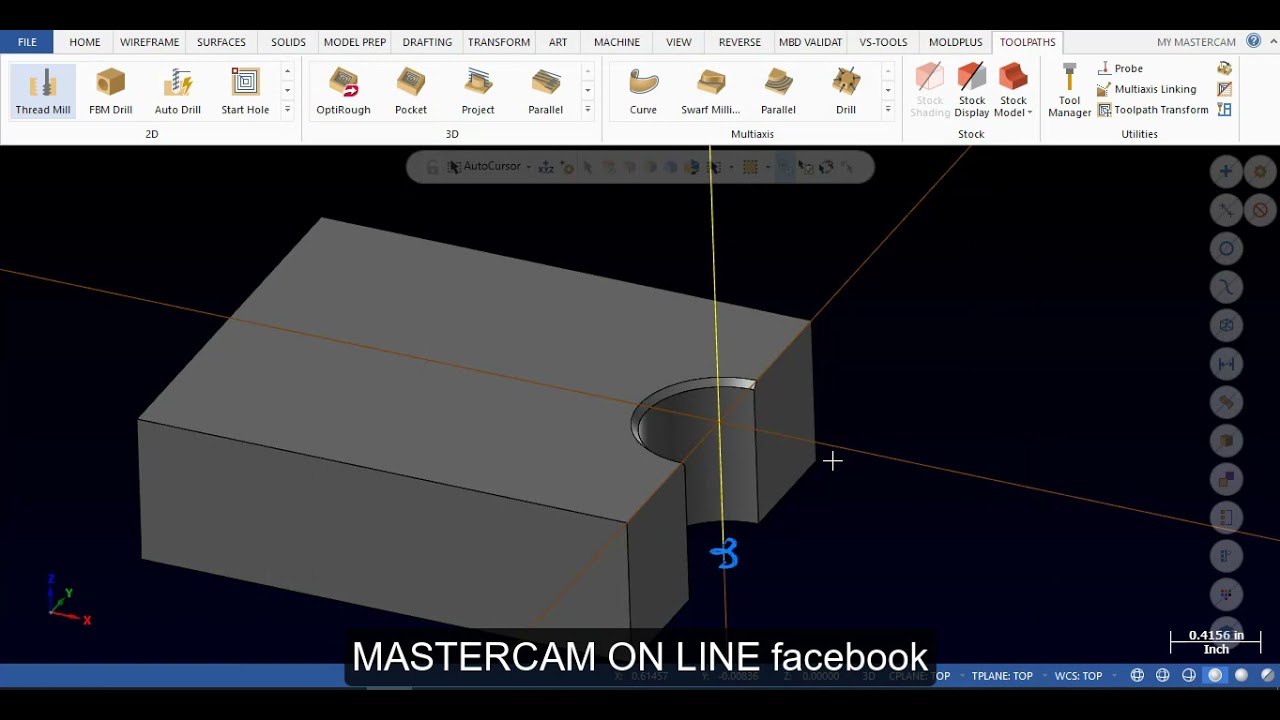
Task: Click the dimension icon in right toolbar
Action: point(1226,364)
